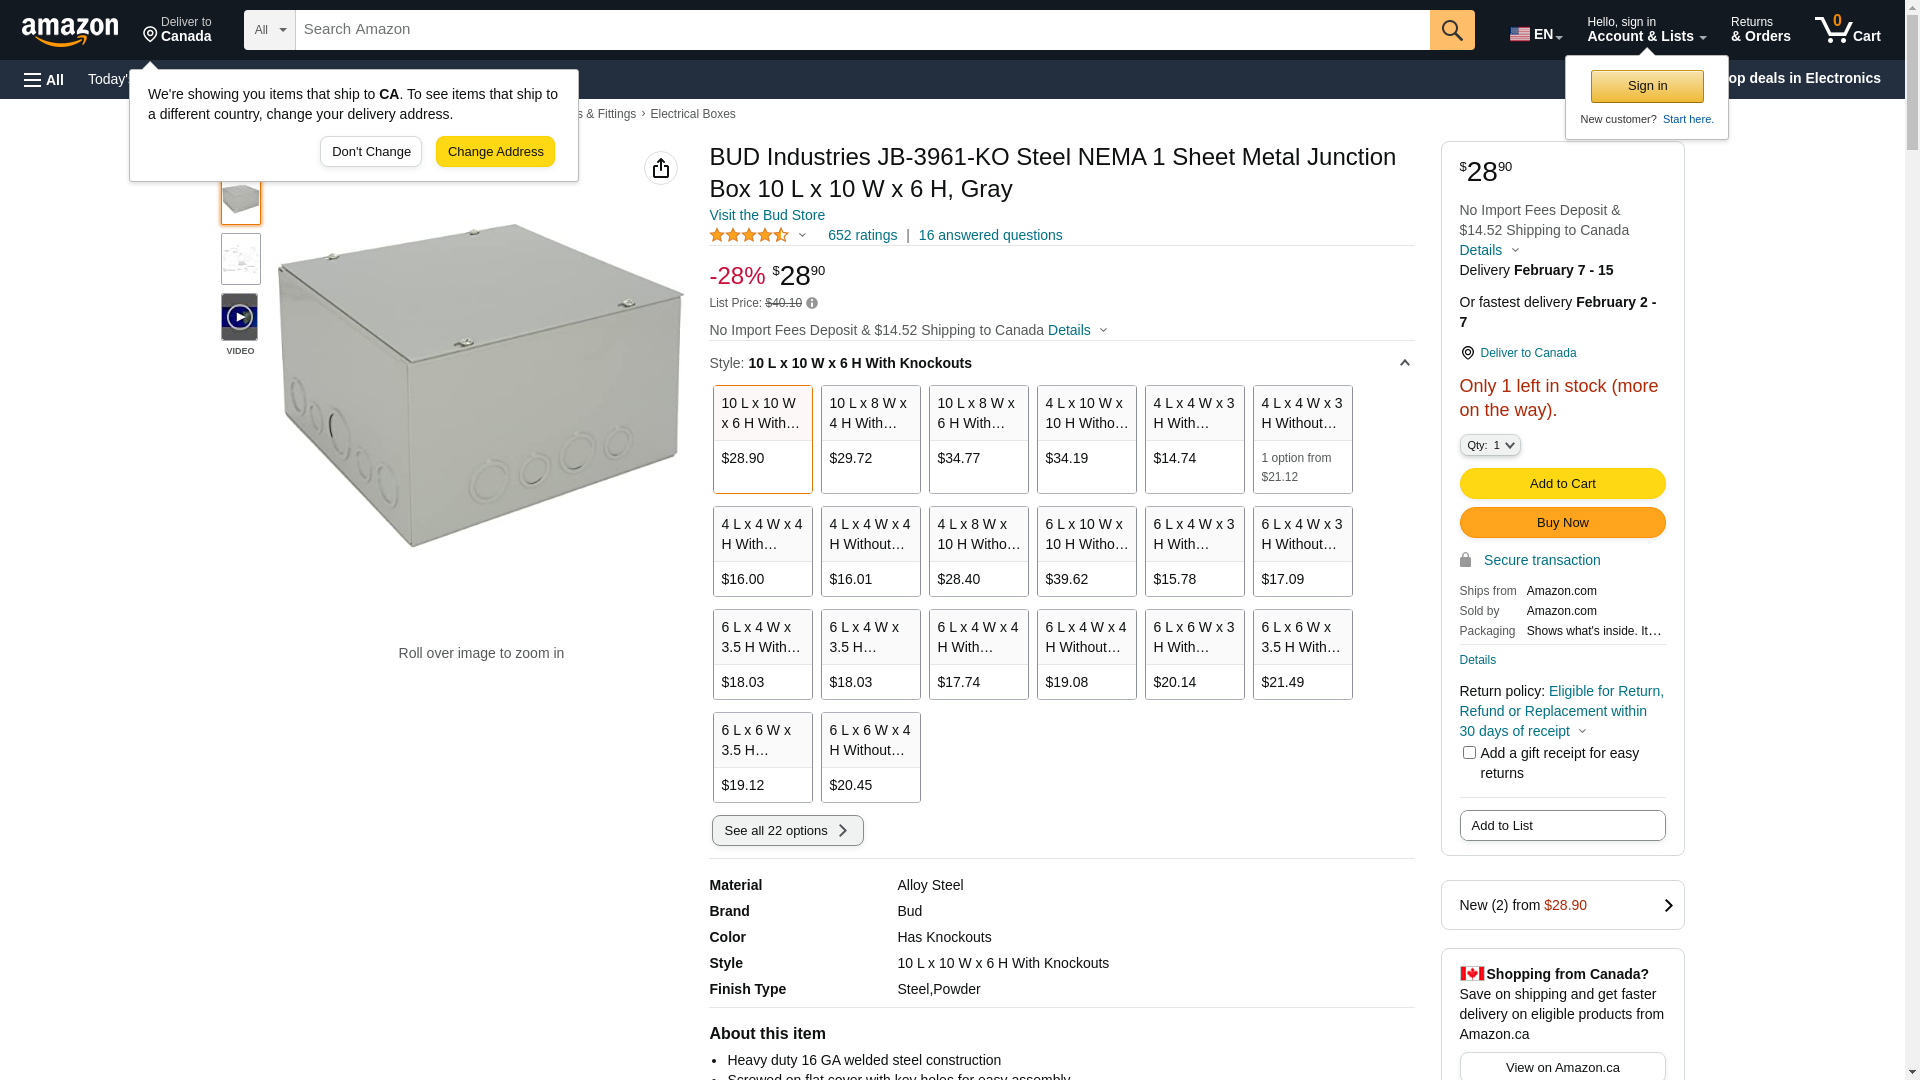Image resolution: width=1920 pixels, height=1080 pixels.
Task: Open the All hamburger menu
Action: pyautogui.click(x=44, y=79)
